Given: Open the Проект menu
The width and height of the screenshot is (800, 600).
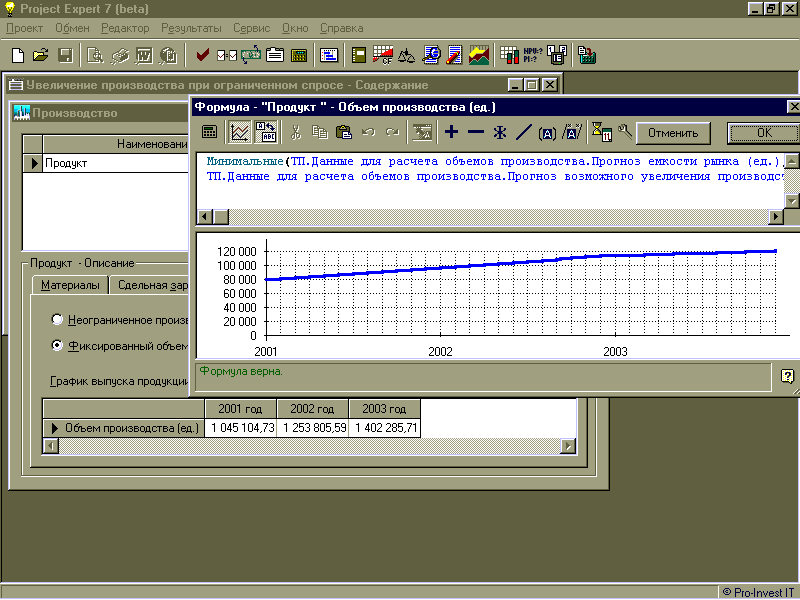Looking at the screenshot, I should [x=24, y=29].
